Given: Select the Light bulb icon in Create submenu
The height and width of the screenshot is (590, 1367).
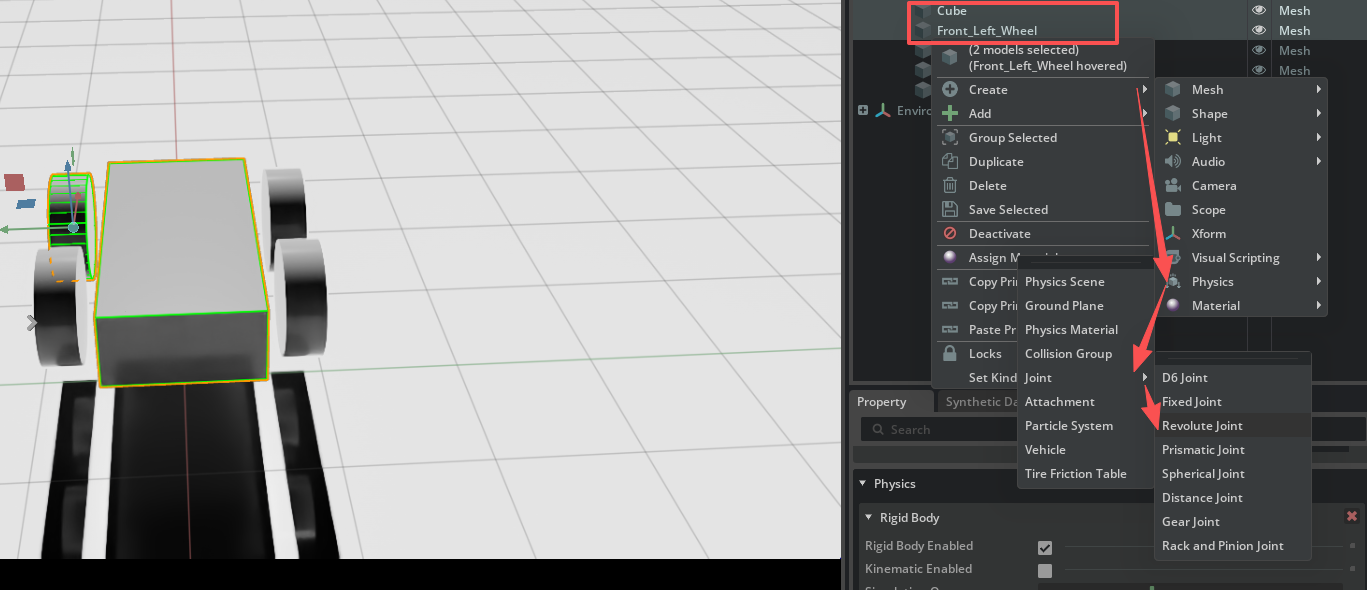Looking at the screenshot, I should point(1171,137).
